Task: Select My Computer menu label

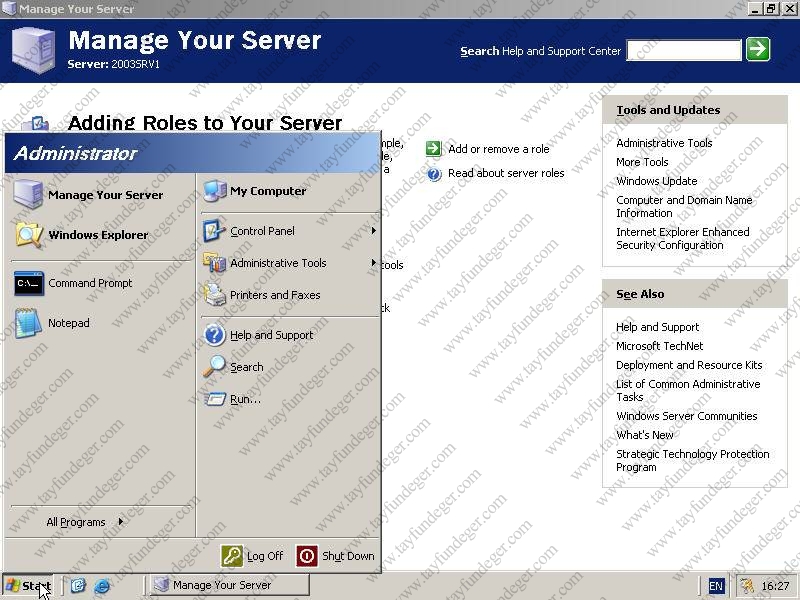Action: point(268,191)
